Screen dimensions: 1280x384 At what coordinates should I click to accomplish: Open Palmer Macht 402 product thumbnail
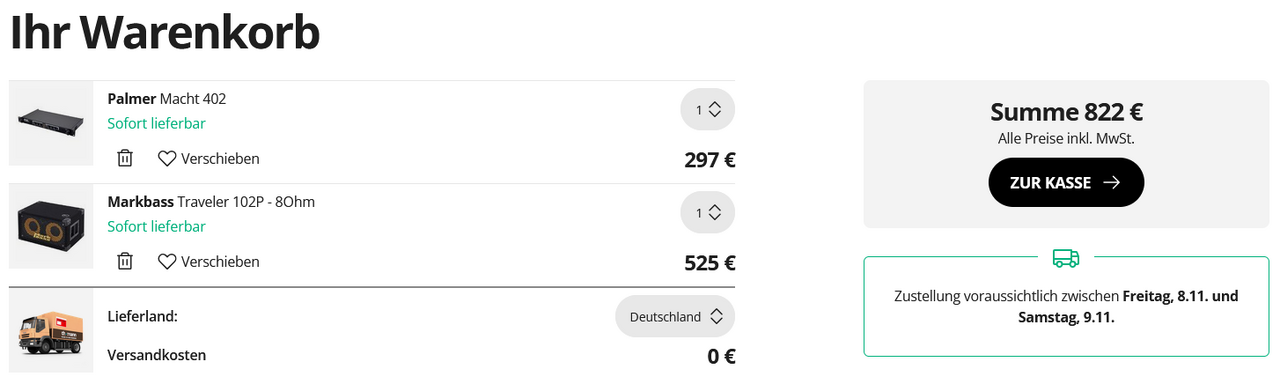click(x=51, y=123)
